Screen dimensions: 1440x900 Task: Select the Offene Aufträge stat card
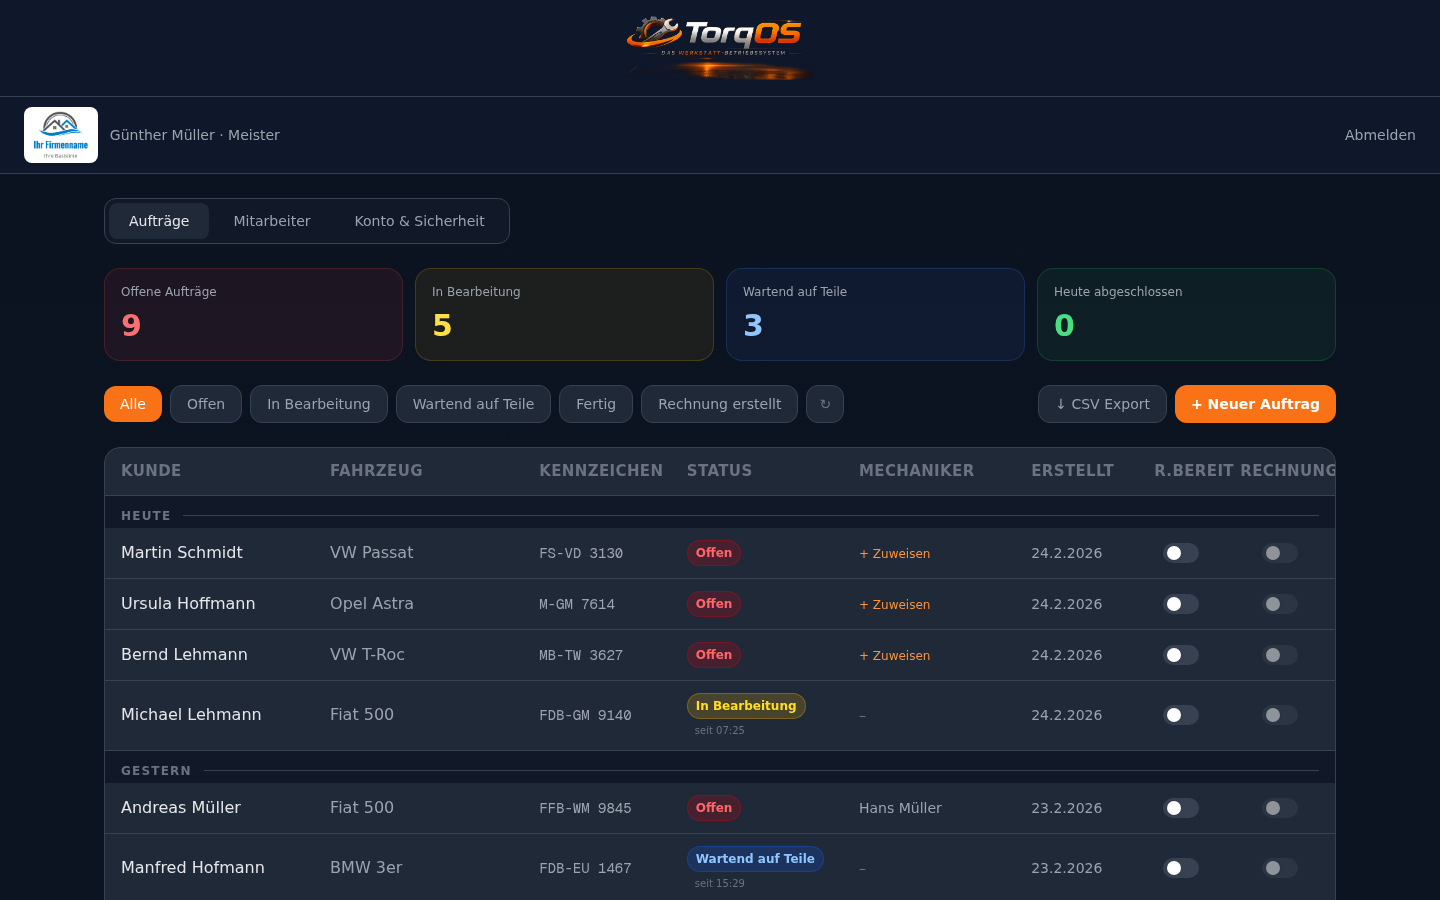click(253, 314)
